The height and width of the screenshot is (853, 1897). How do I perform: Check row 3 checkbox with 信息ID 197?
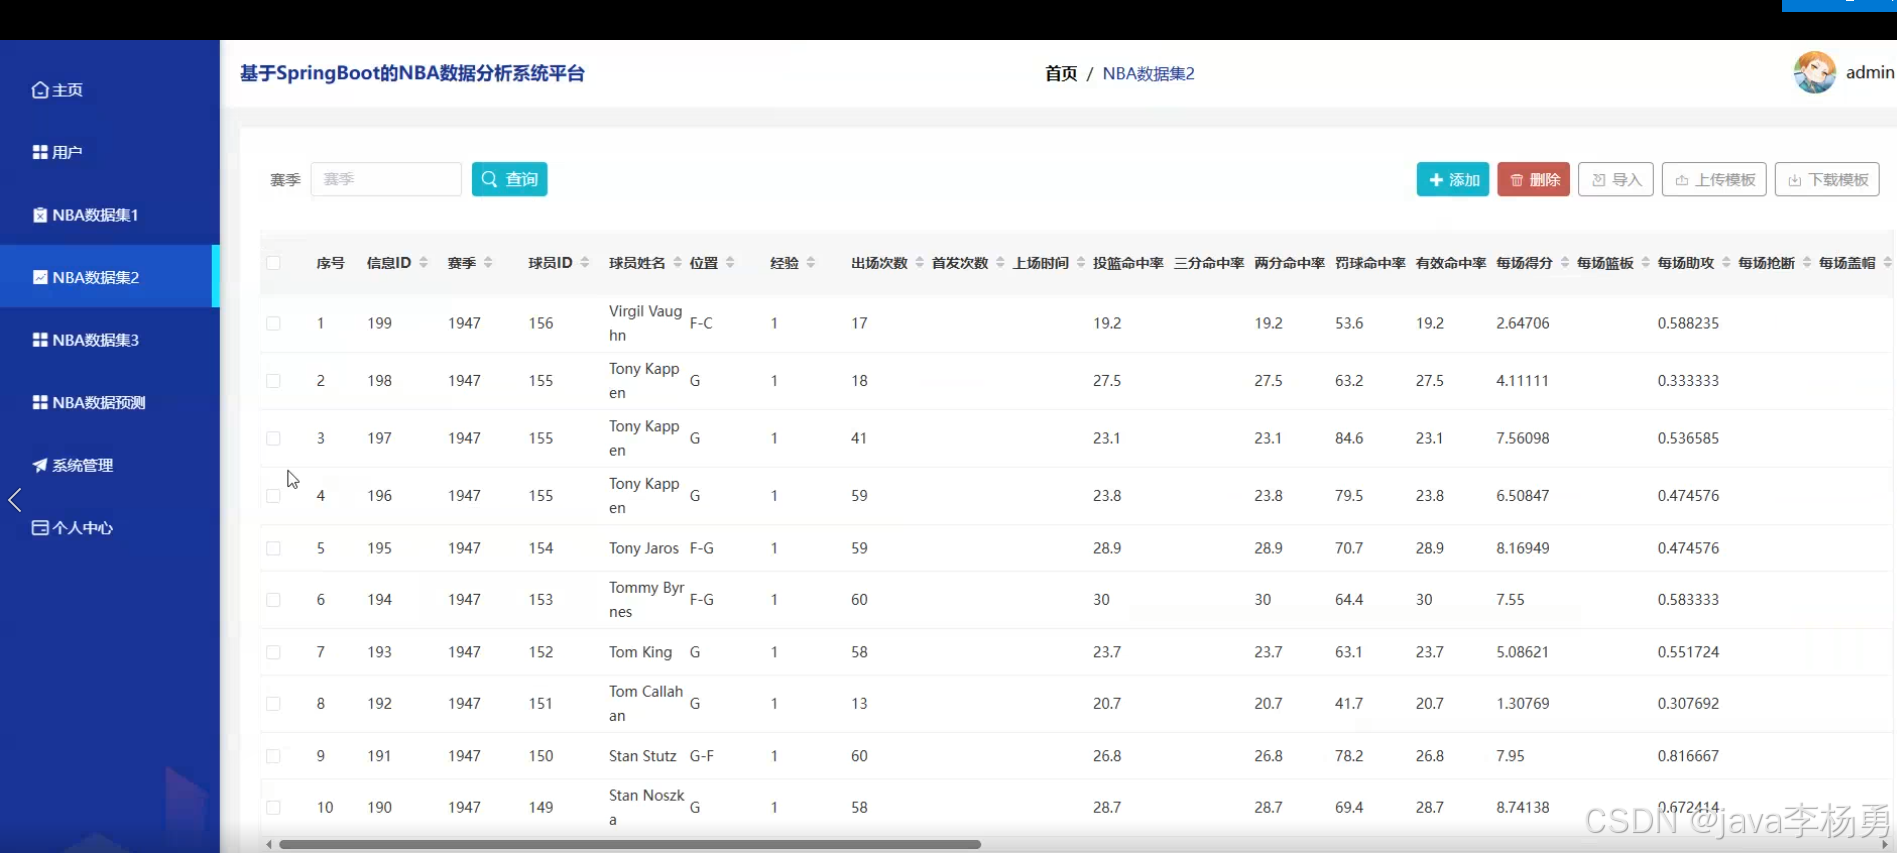click(273, 438)
